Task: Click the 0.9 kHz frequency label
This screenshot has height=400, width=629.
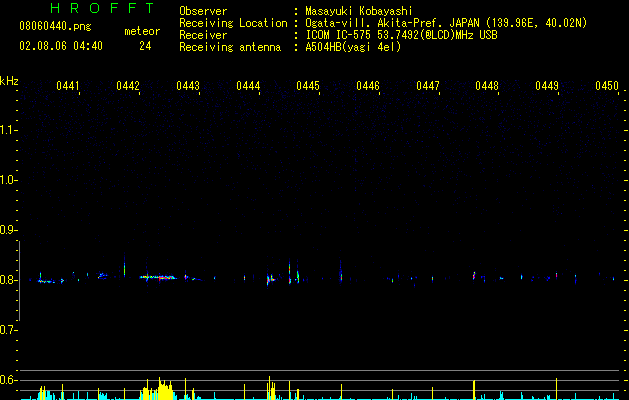Action: pos(9,230)
